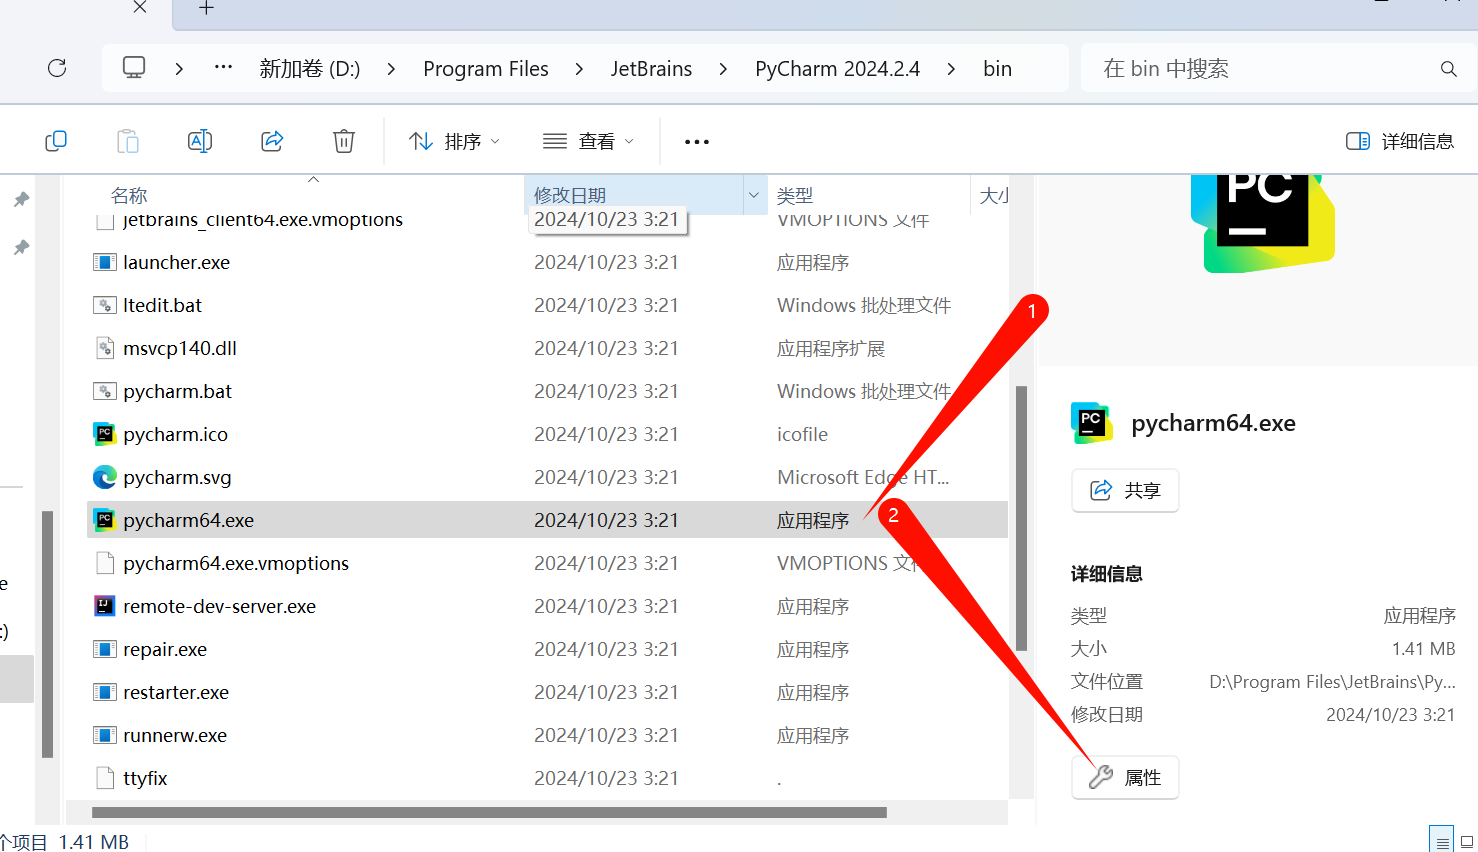Click the 属性 properties button
The image size is (1478, 852).
(x=1125, y=777)
